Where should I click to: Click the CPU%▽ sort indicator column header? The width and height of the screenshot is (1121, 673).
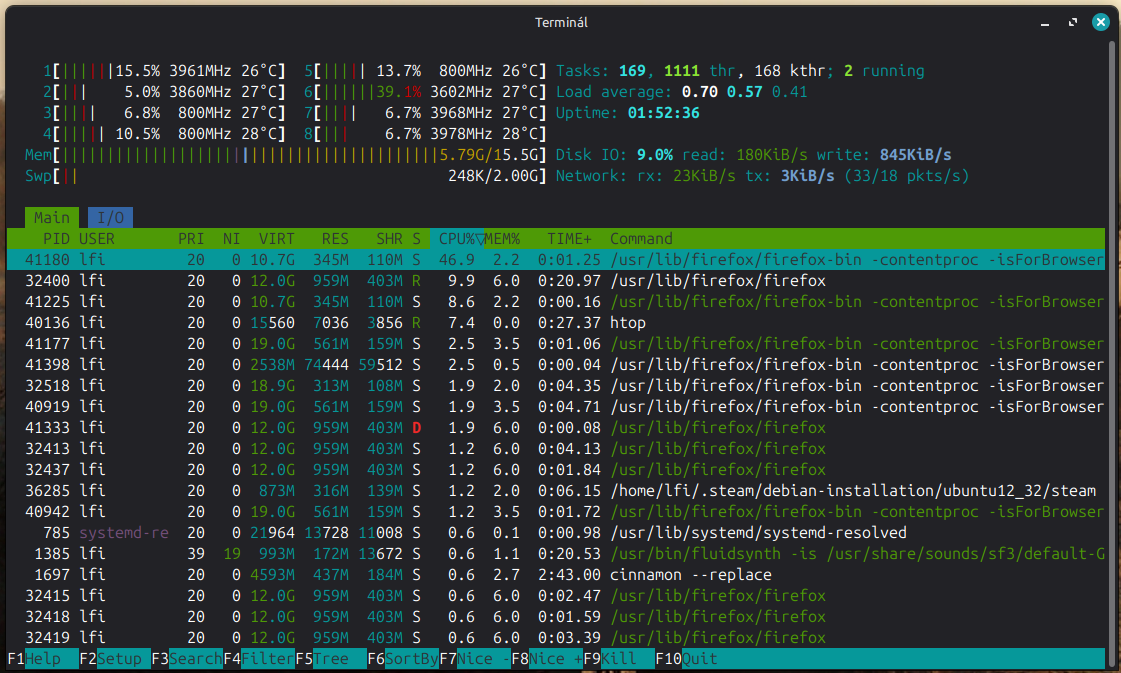457,238
